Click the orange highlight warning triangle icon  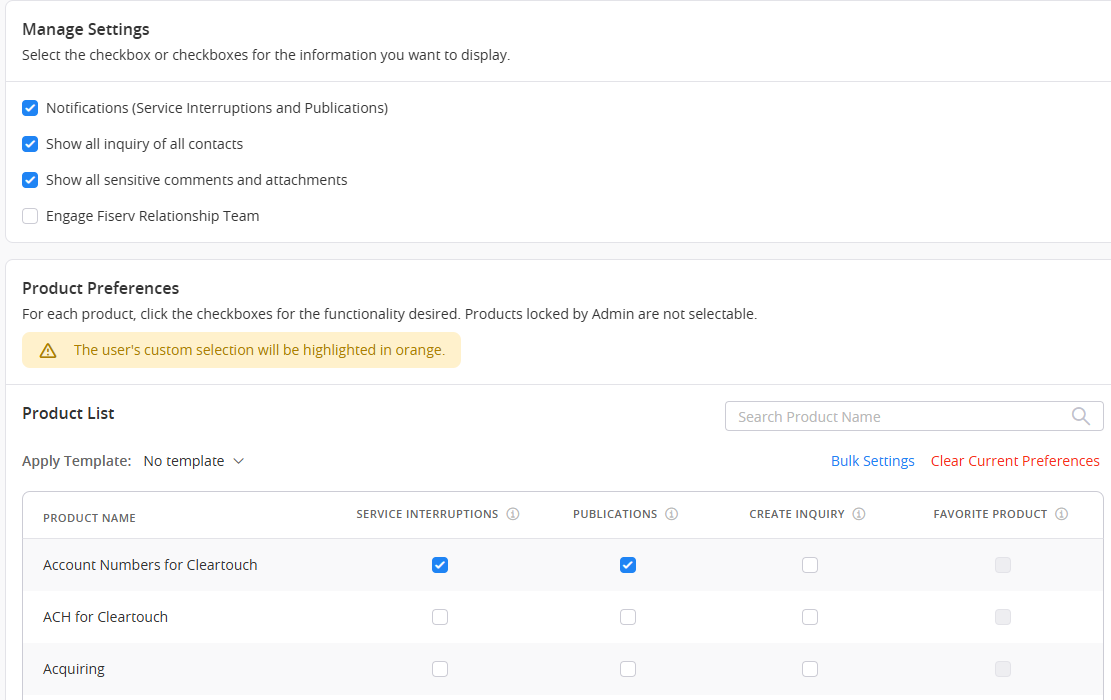48,351
